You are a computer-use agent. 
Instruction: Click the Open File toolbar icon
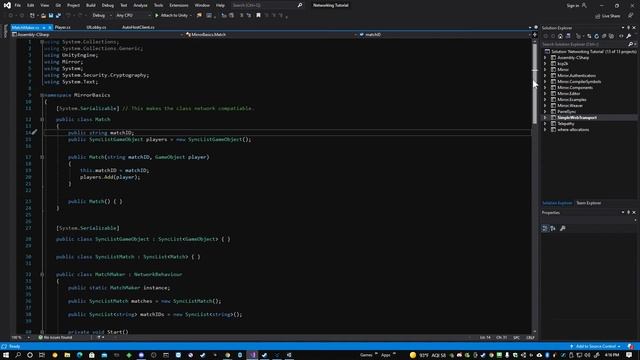tap(43, 16)
